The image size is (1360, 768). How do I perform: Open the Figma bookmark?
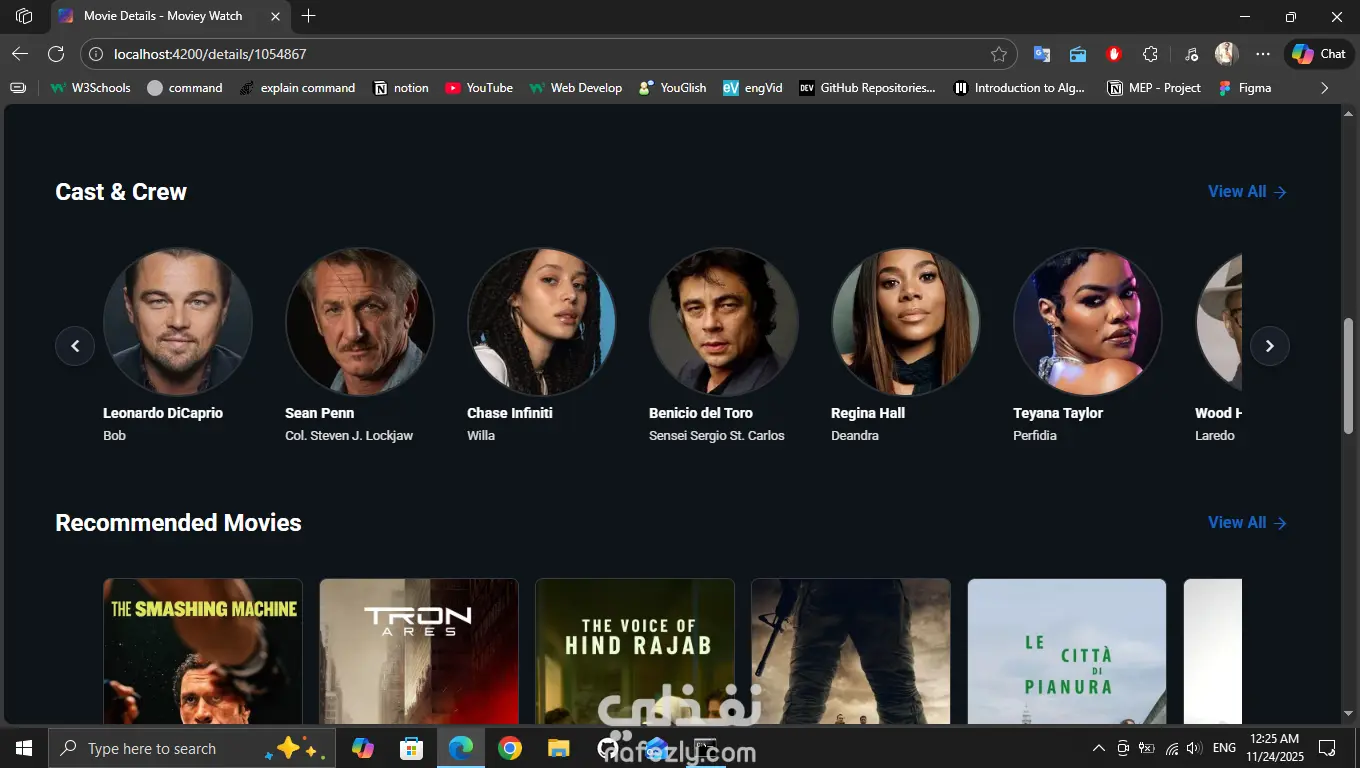point(1244,88)
